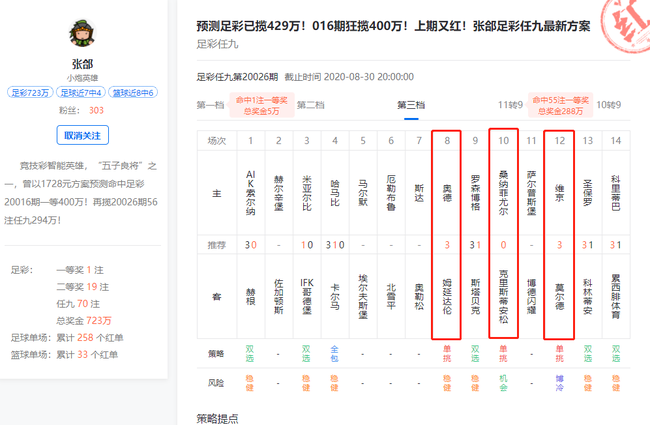Click away team 克里斯蒂安松 cell
Screen dimensions: 650x425
pyautogui.click(x=503, y=296)
